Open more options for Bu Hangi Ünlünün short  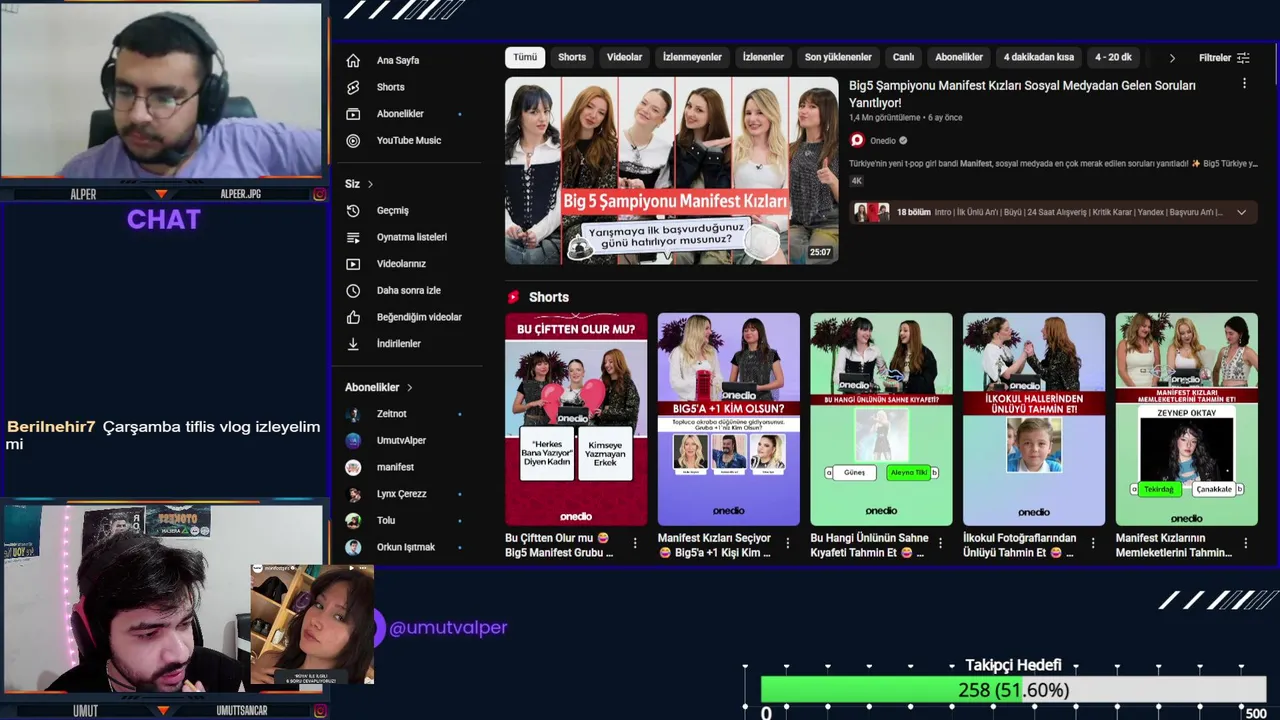[x=940, y=544]
